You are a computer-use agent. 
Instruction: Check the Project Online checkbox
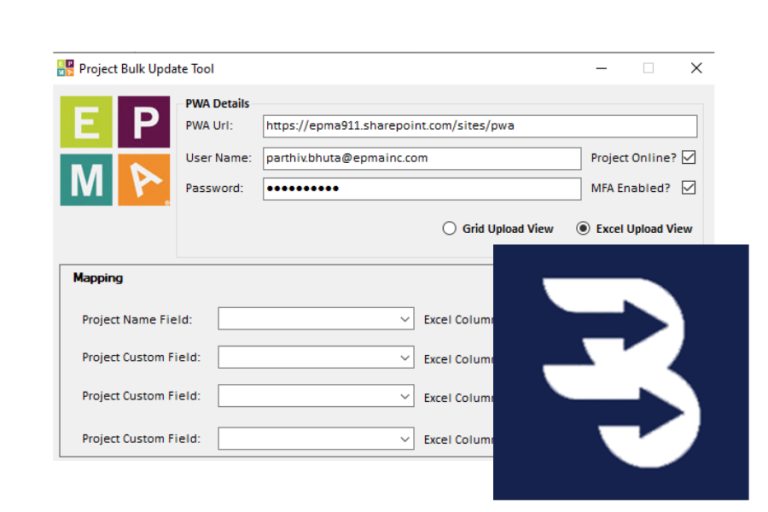[689, 157]
